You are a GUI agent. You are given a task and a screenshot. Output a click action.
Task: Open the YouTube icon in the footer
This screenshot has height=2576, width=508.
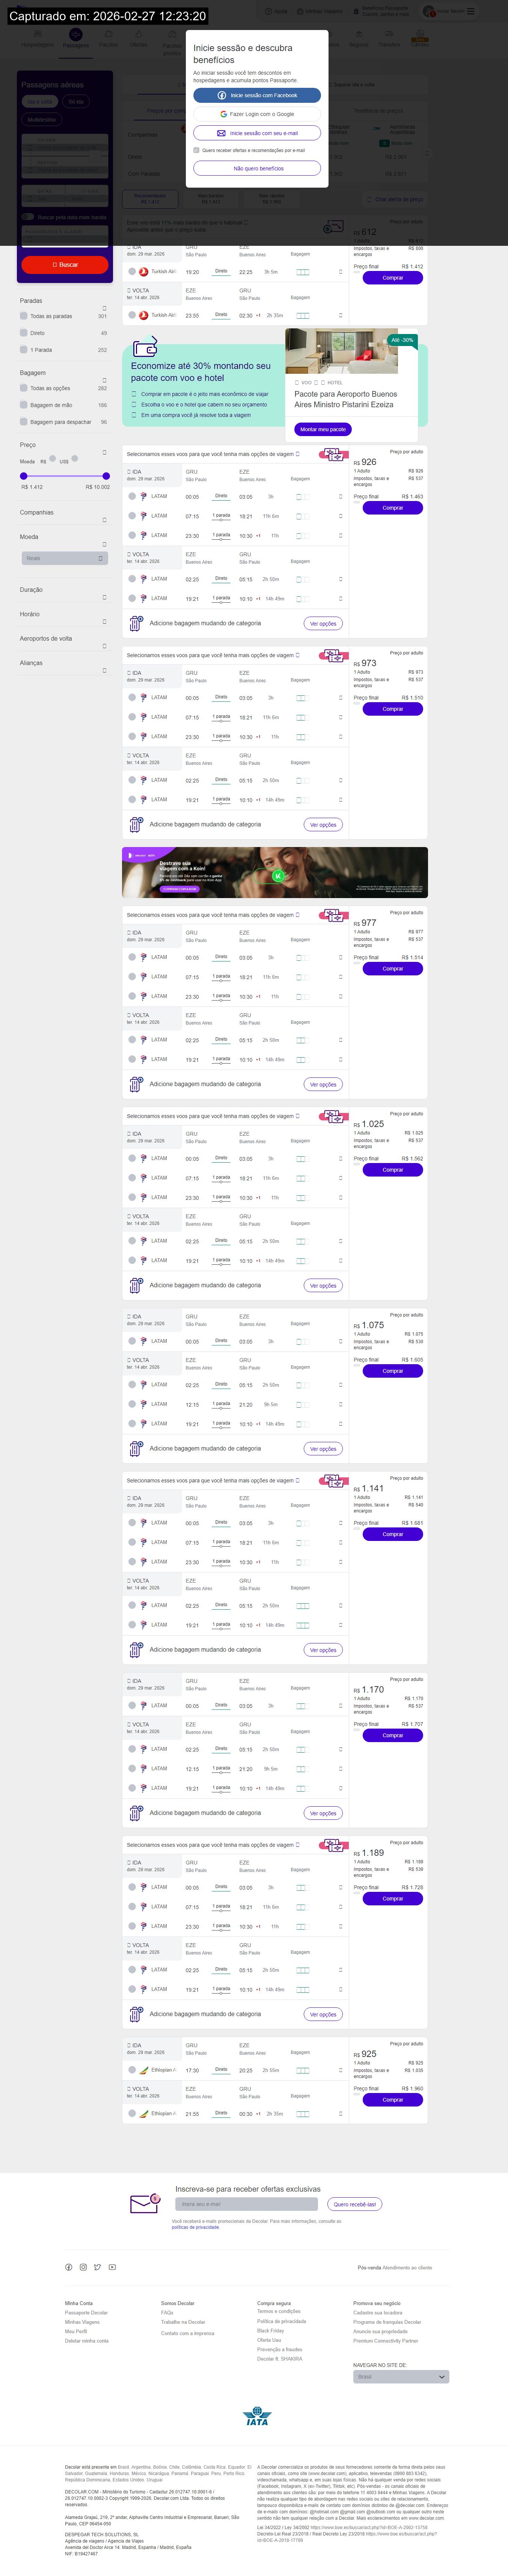(112, 2267)
